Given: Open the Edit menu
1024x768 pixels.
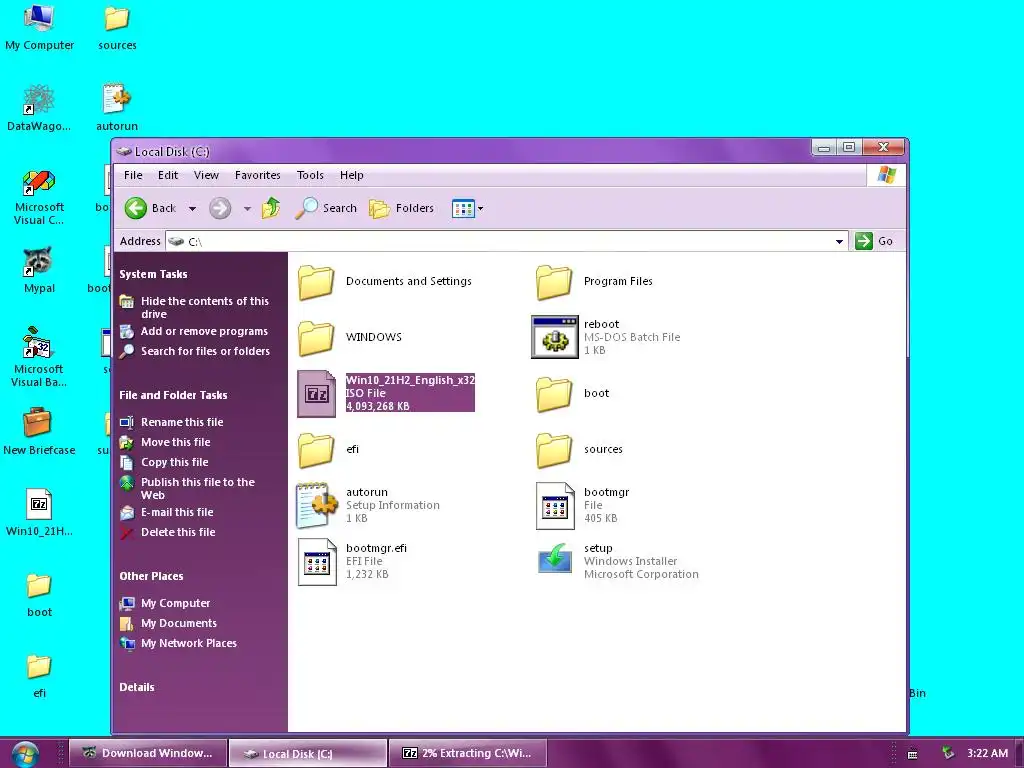Looking at the screenshot, I should pyautogui.click(x=168, y=175).
